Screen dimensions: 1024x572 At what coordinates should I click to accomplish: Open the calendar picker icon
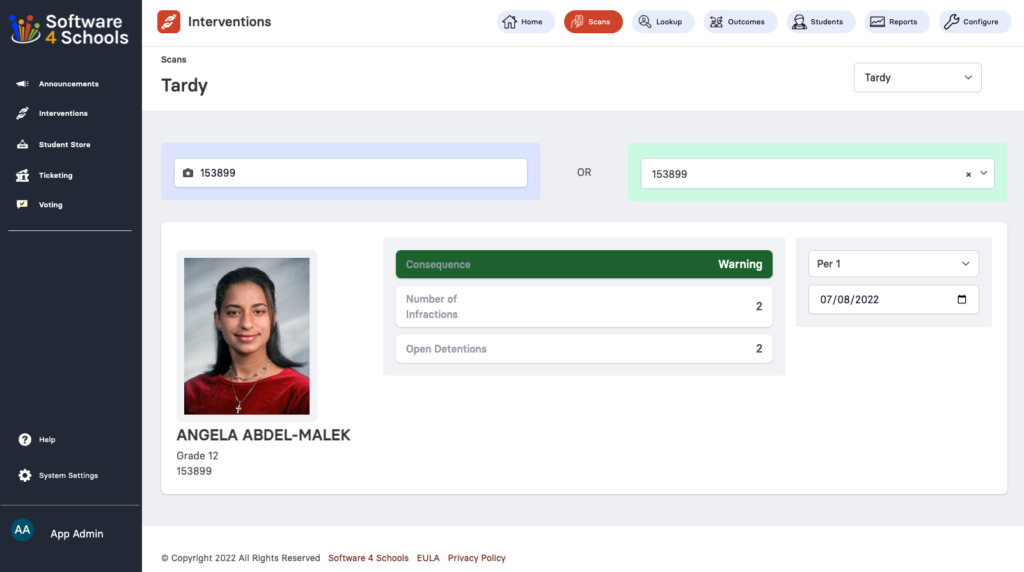962,299
